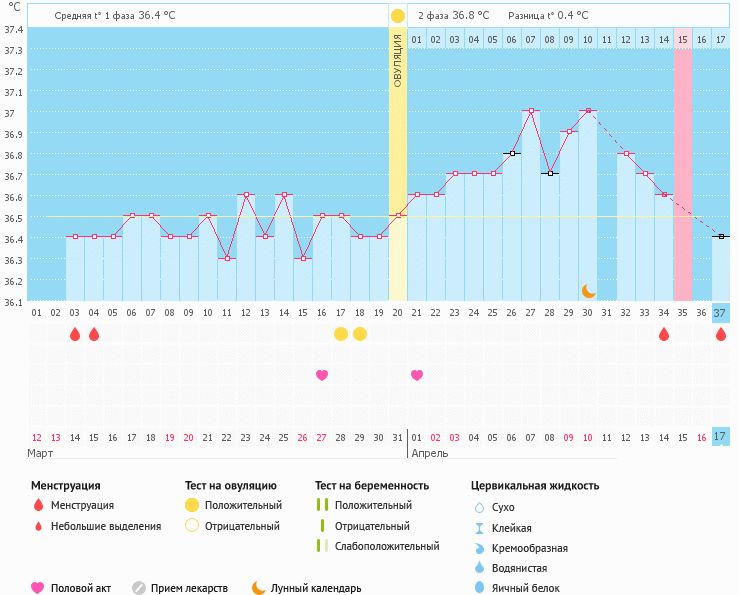Click the menstruation drop on cycle day 34
The width and height of the screenshot is (739, 595).
tap(664, 334)
